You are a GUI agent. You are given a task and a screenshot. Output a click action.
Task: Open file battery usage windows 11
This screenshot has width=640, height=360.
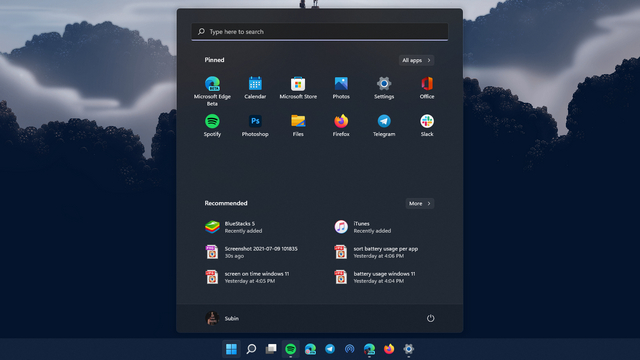[x=375, y=277]
